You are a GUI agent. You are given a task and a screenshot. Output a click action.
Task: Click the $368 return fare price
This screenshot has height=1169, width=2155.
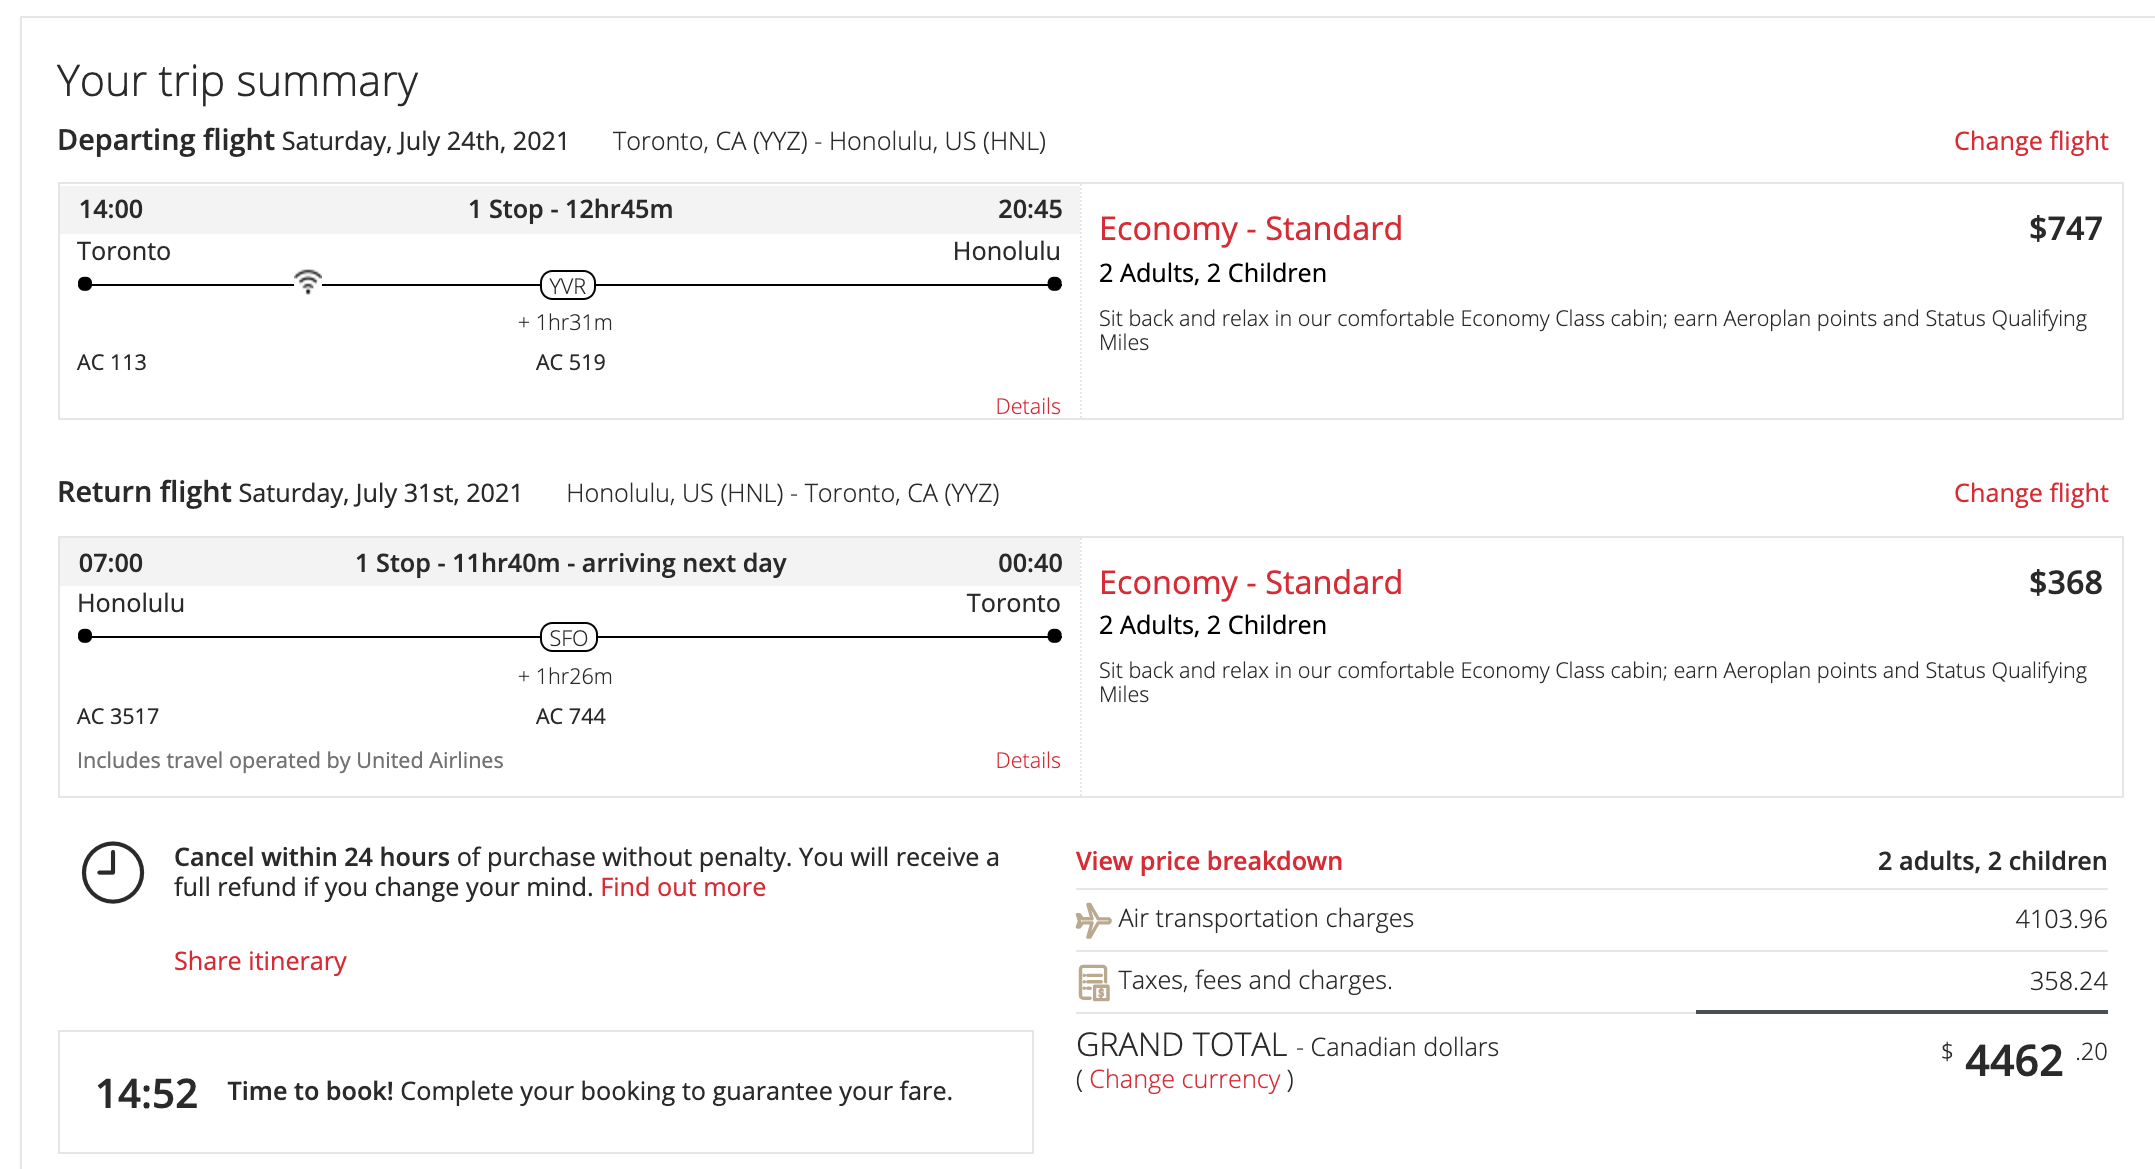(x=2064, y=583)
